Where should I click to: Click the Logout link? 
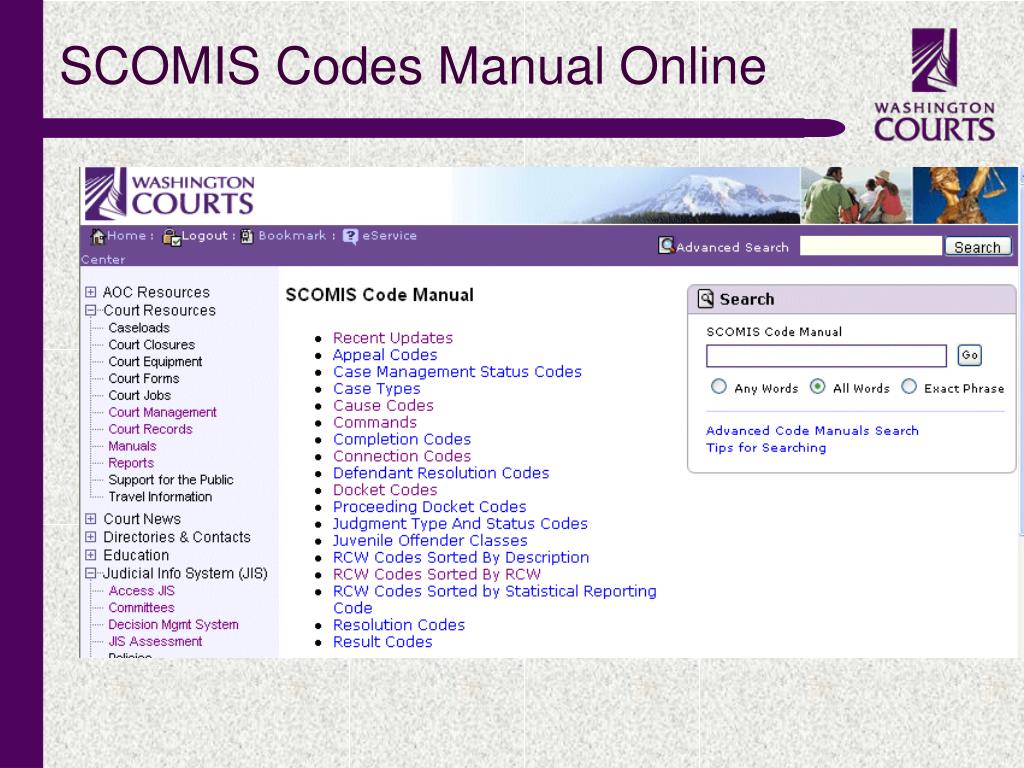[x=204, y=236]
